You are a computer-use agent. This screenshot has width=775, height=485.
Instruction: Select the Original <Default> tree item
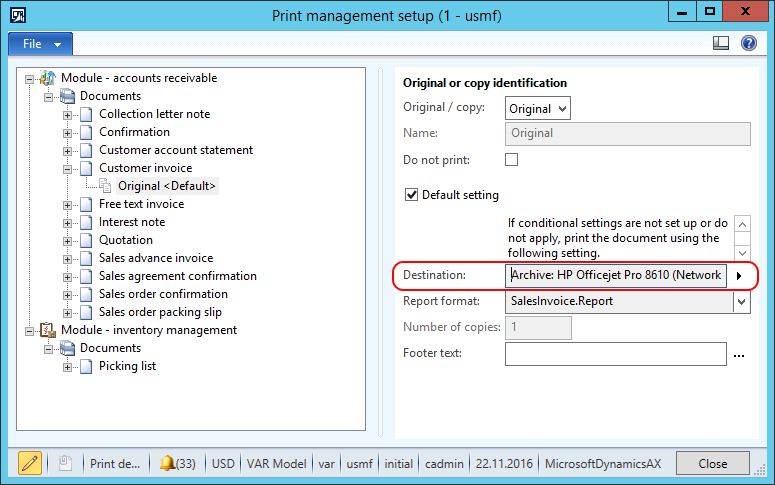[167, 186]
